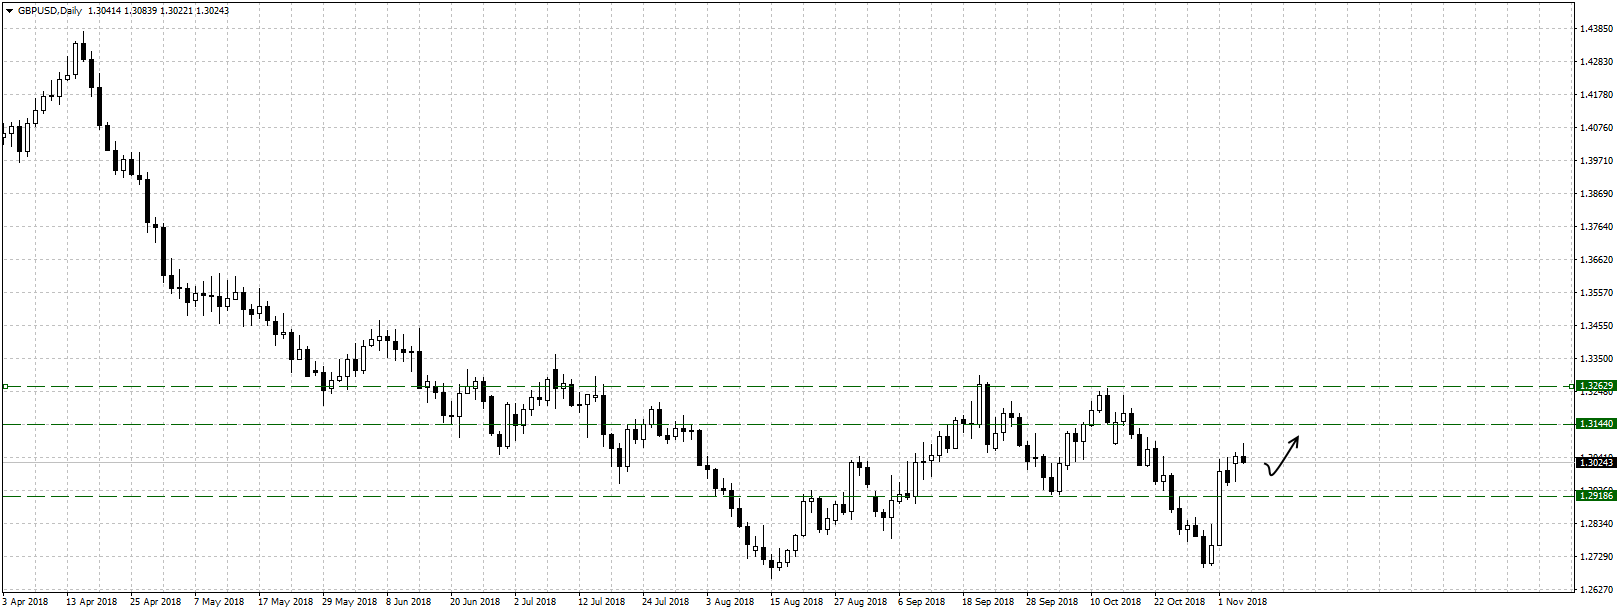Click the 15 Aug 2018 date label
The image size is (1617, 613).
click(796, 602)
